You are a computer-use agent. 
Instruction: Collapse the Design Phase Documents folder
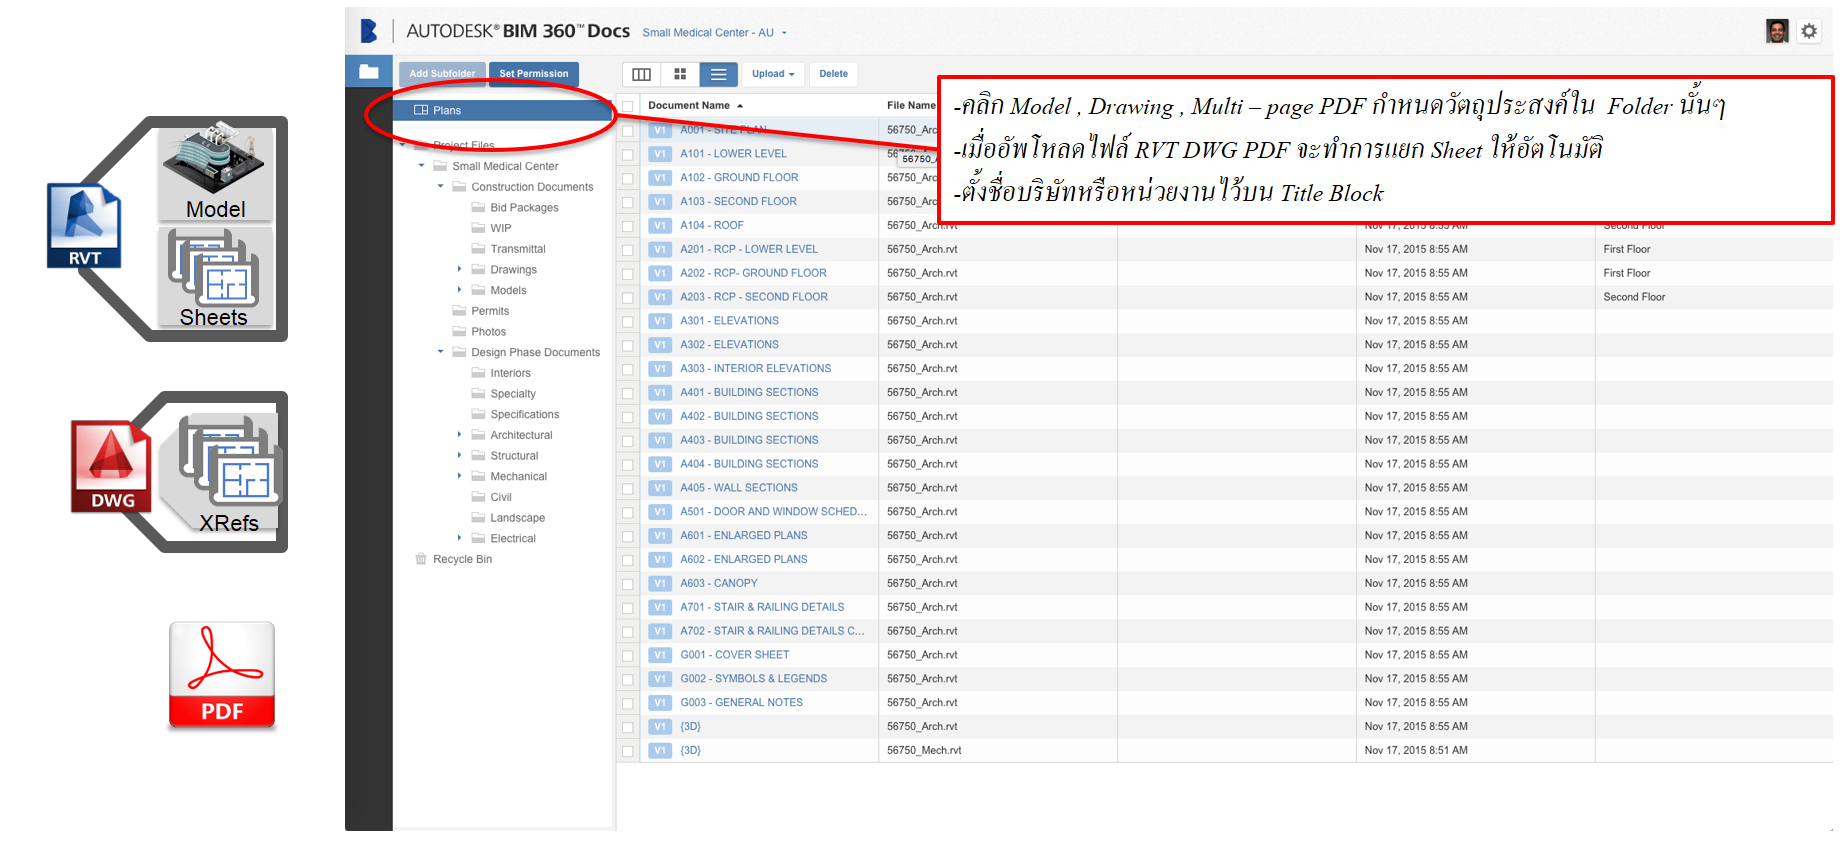pyautogui.click(x=440, y=352)
